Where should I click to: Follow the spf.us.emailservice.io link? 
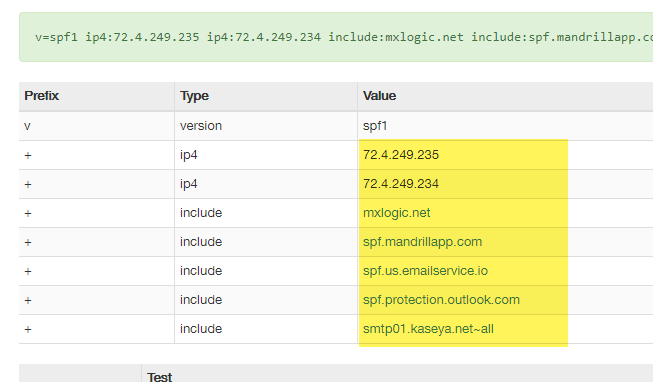tap(425, 271)
